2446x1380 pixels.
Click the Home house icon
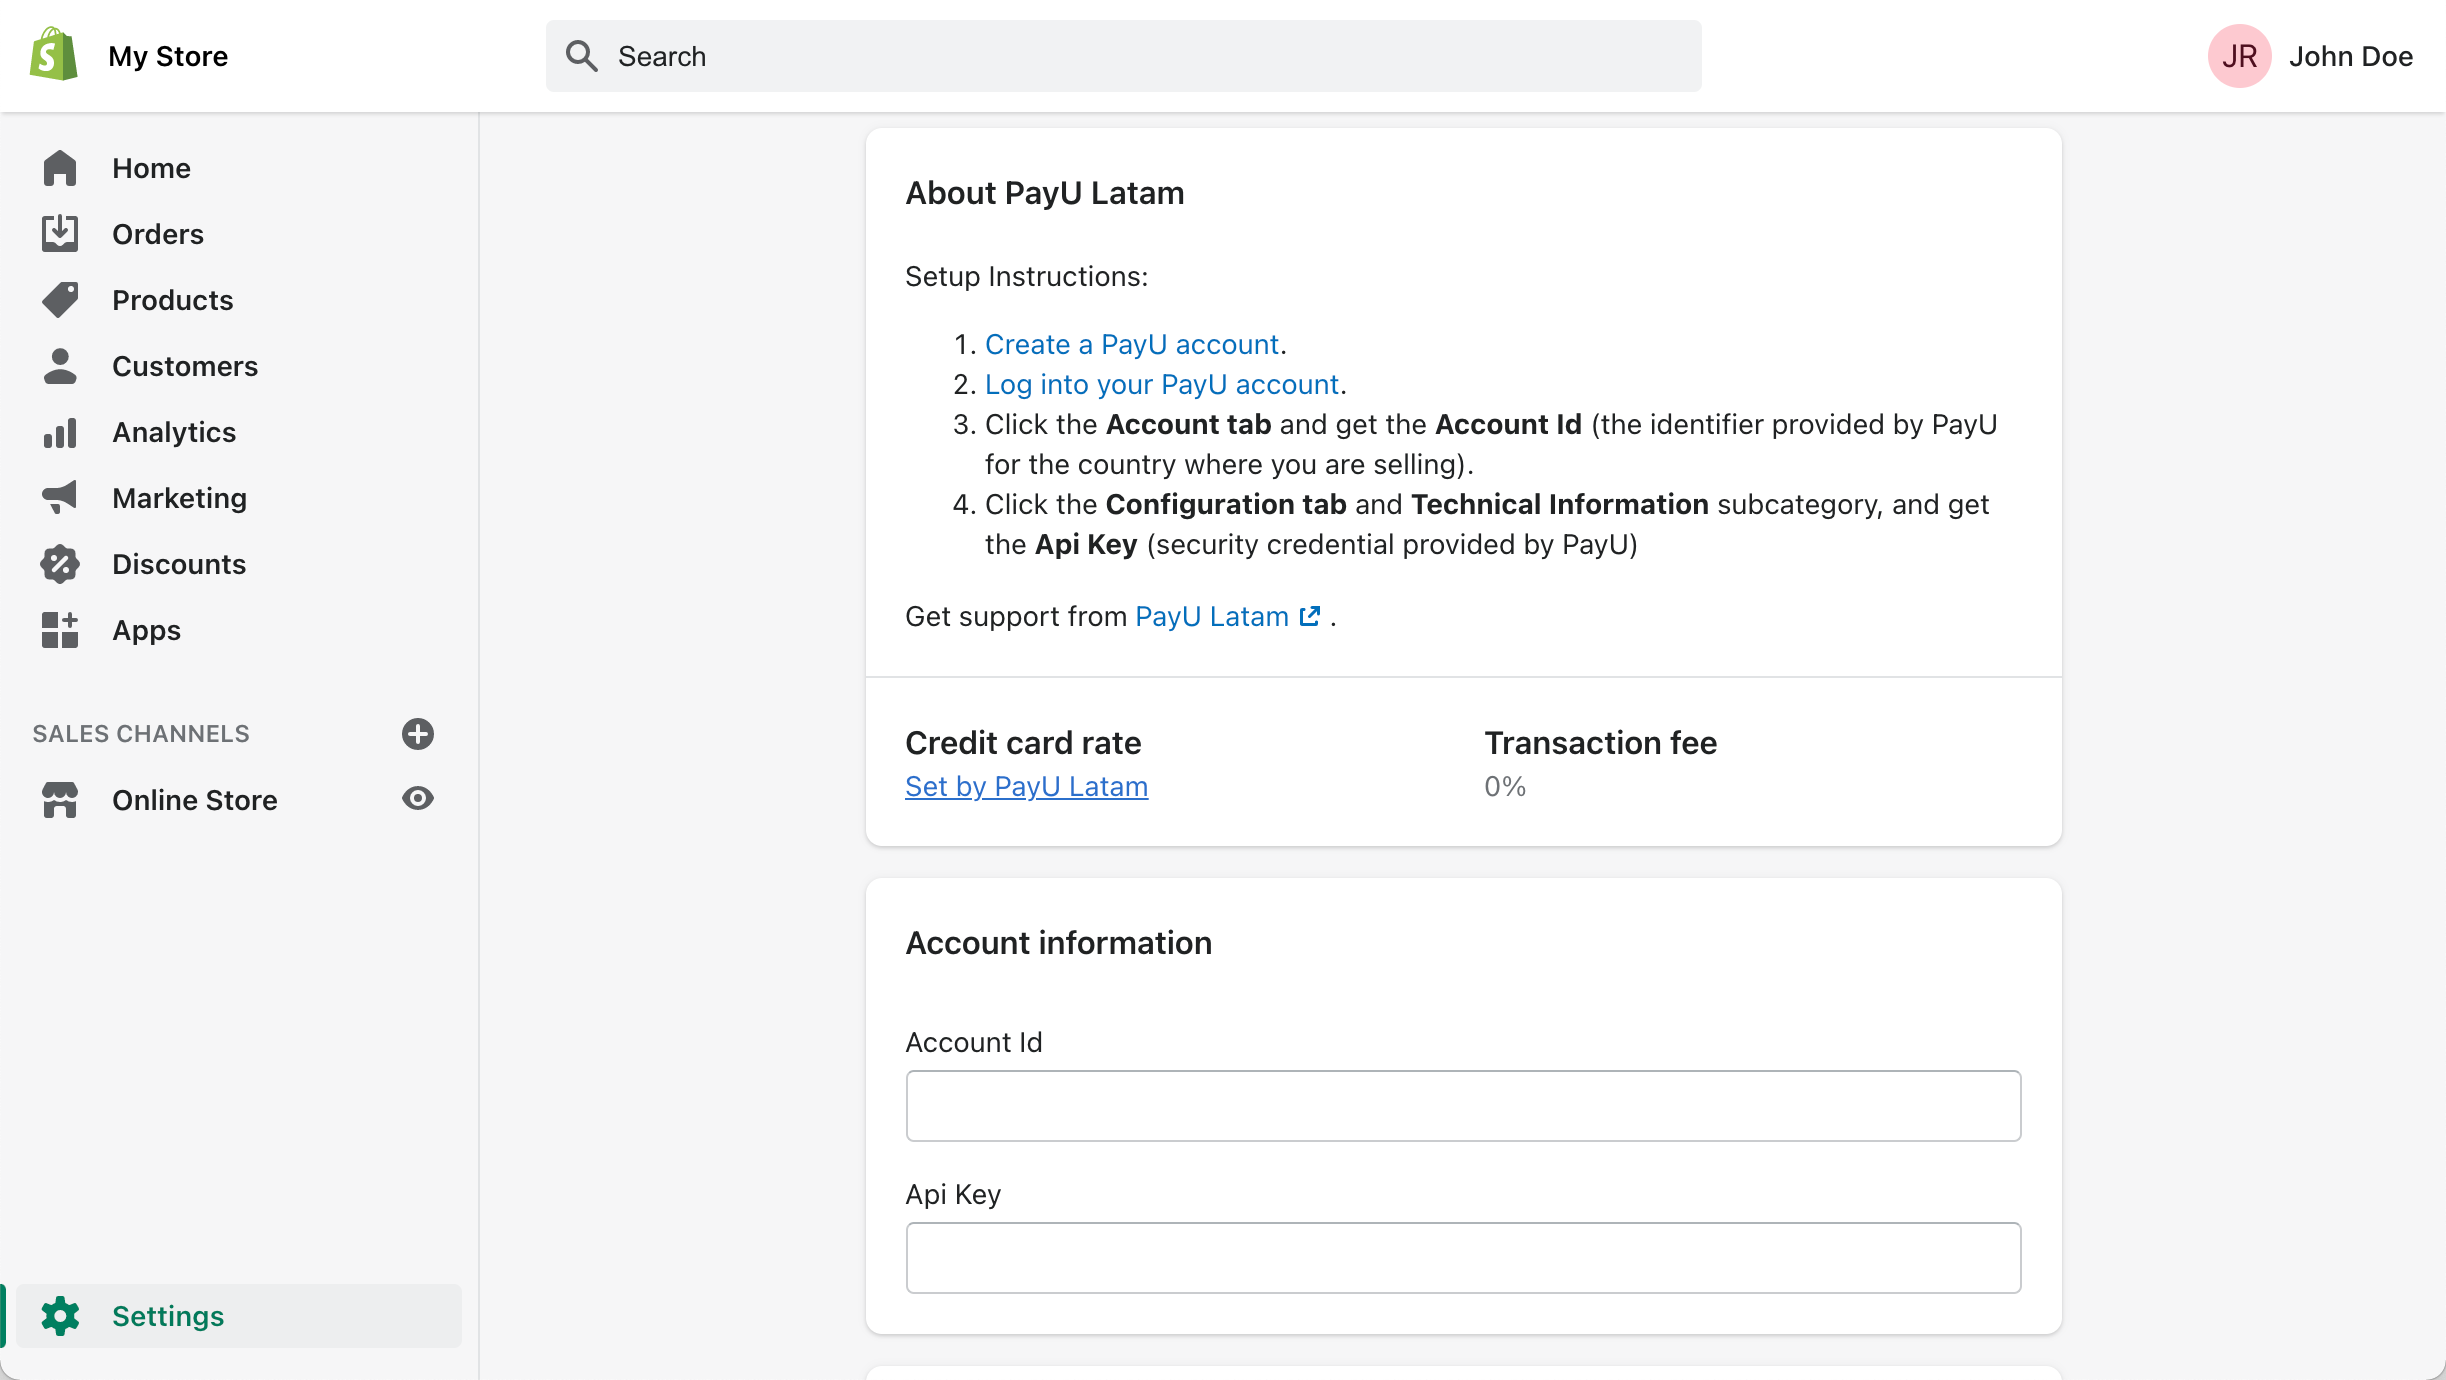point(60,168)
